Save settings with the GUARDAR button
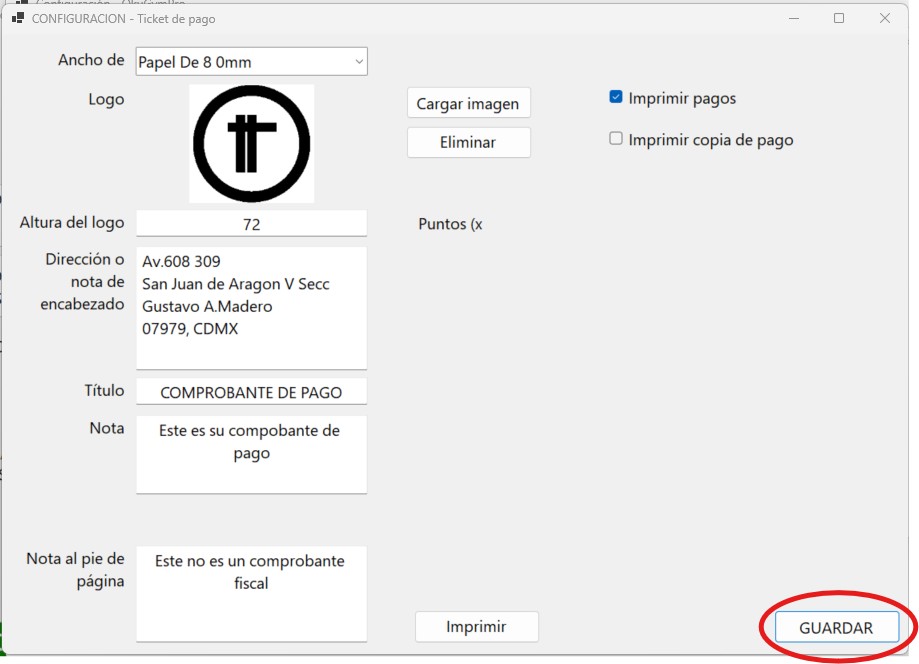This screenshot has height=664, width=919. [x=836, y=628]
